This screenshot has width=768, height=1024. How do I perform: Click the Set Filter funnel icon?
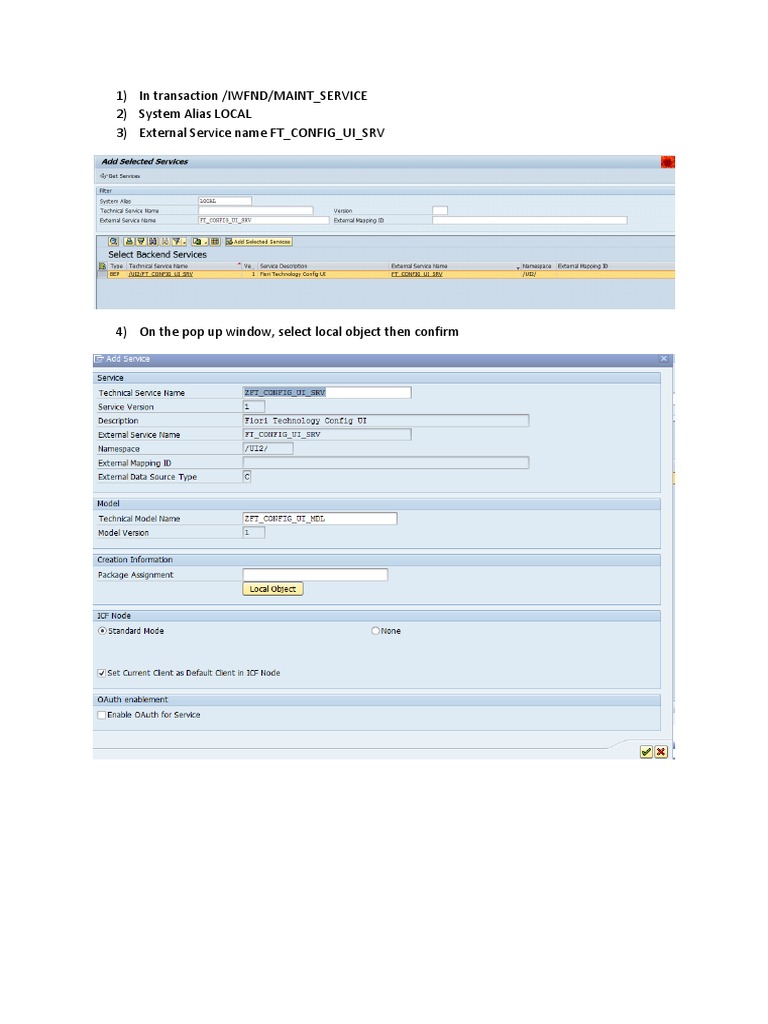click(176, 242)
